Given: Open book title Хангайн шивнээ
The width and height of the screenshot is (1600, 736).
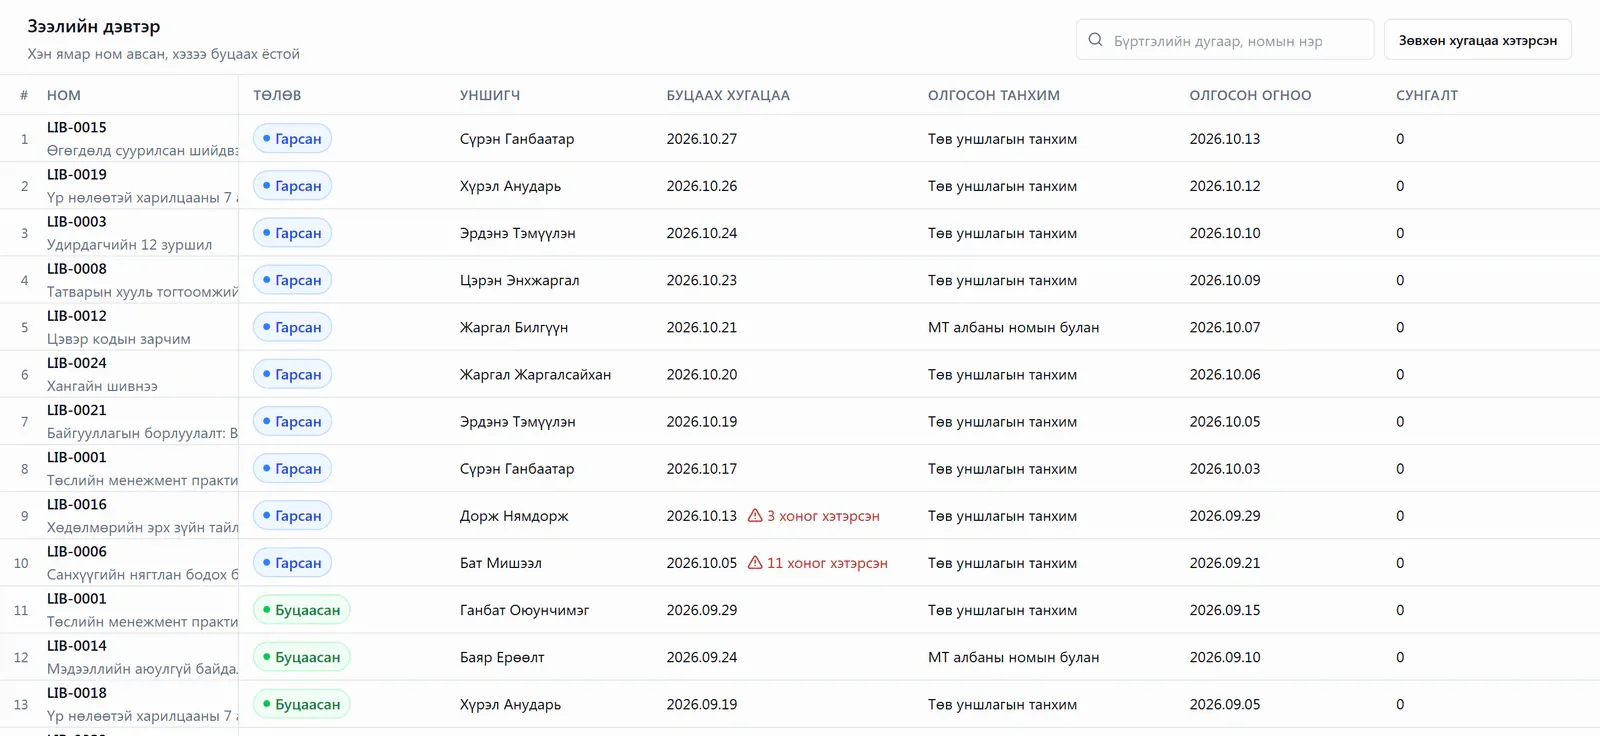Looking at the screenshot, I should pos(102,386).
